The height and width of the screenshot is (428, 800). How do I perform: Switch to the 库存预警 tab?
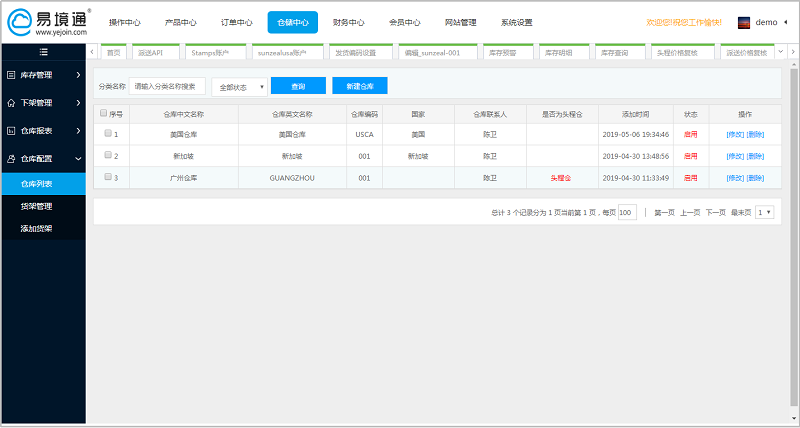(508, 52)
